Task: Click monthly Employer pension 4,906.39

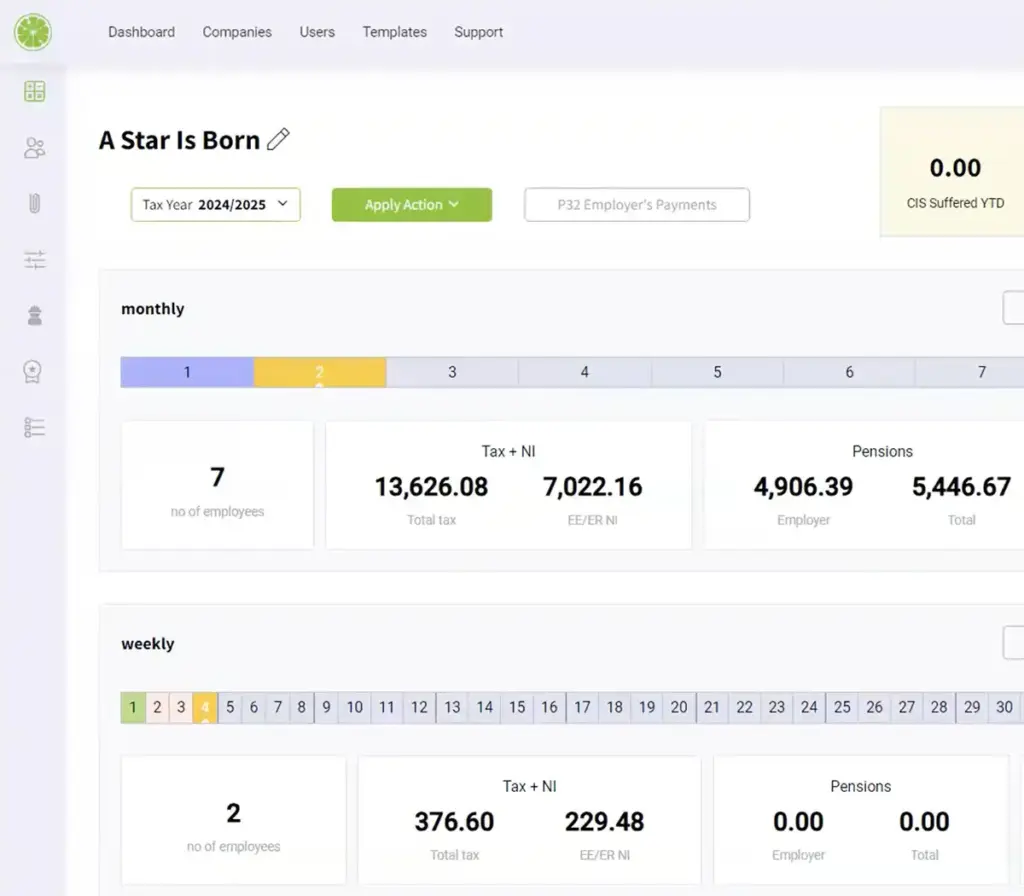Action: click(x=803, y=487)
